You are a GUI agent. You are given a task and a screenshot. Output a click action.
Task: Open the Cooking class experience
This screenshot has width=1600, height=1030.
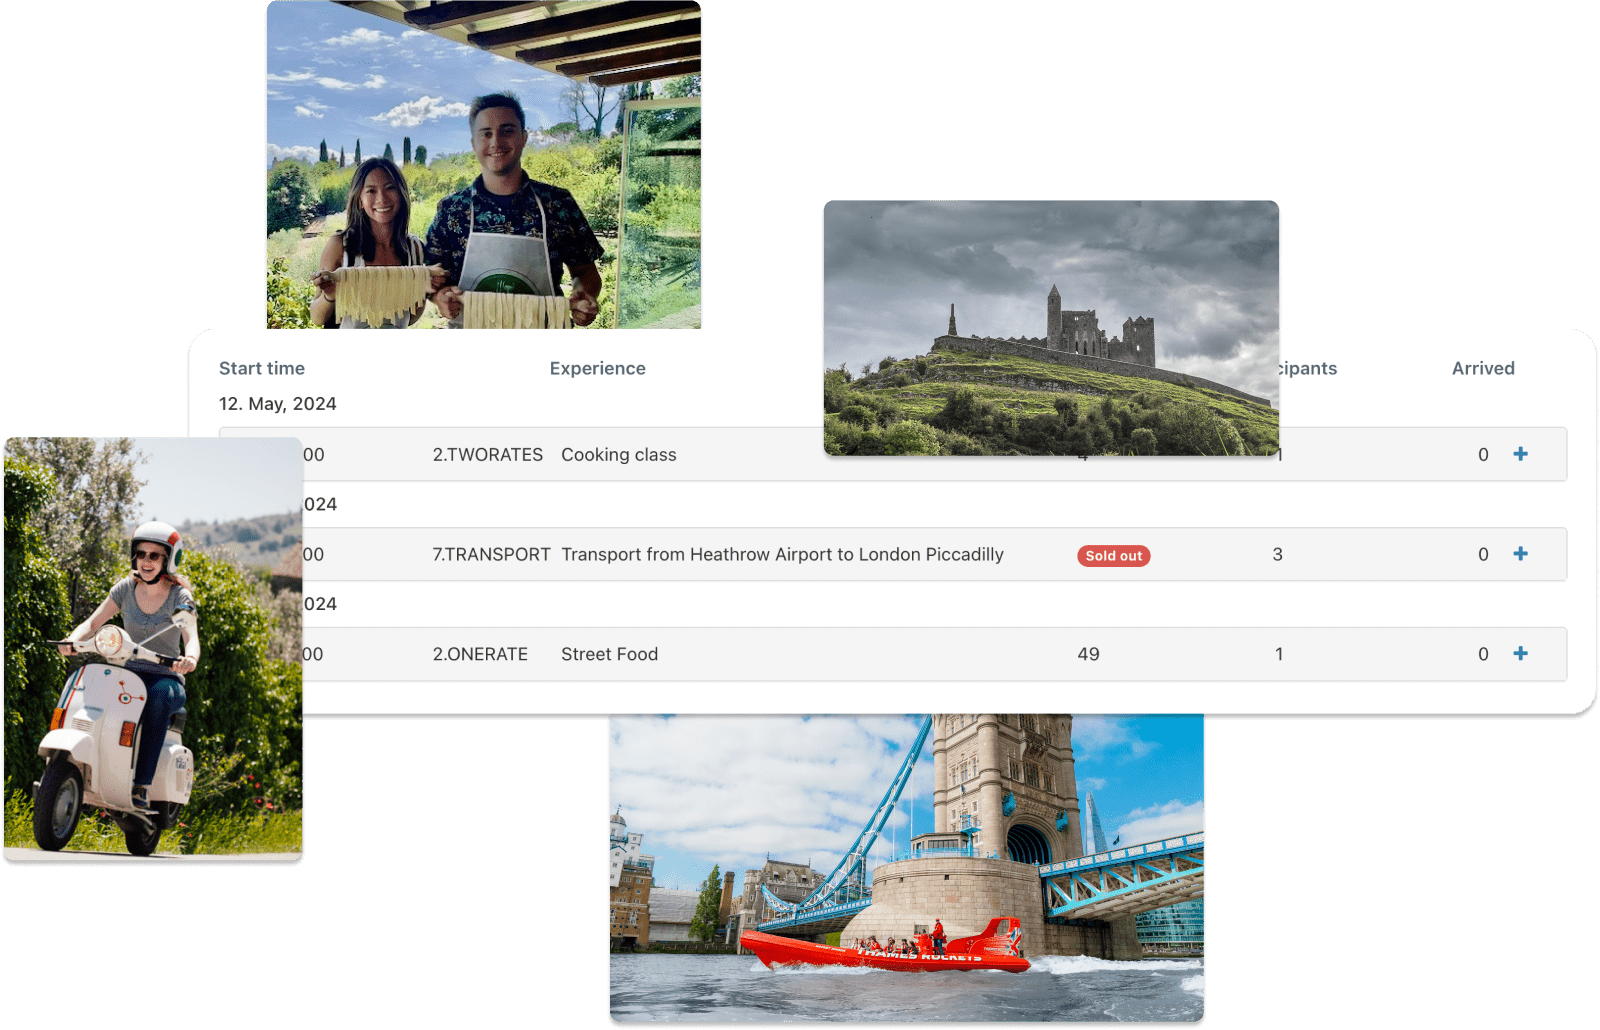(x=618, y=455)
